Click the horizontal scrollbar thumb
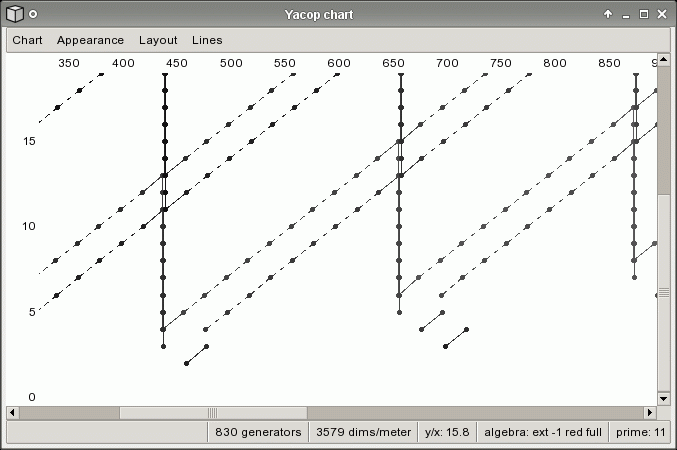 [213, 413]
